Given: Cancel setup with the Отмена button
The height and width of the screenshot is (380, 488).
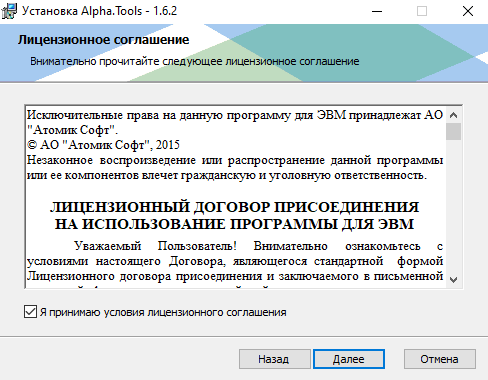Looking at the screenshot, I should pyautogui.click(x=440, y=359).
